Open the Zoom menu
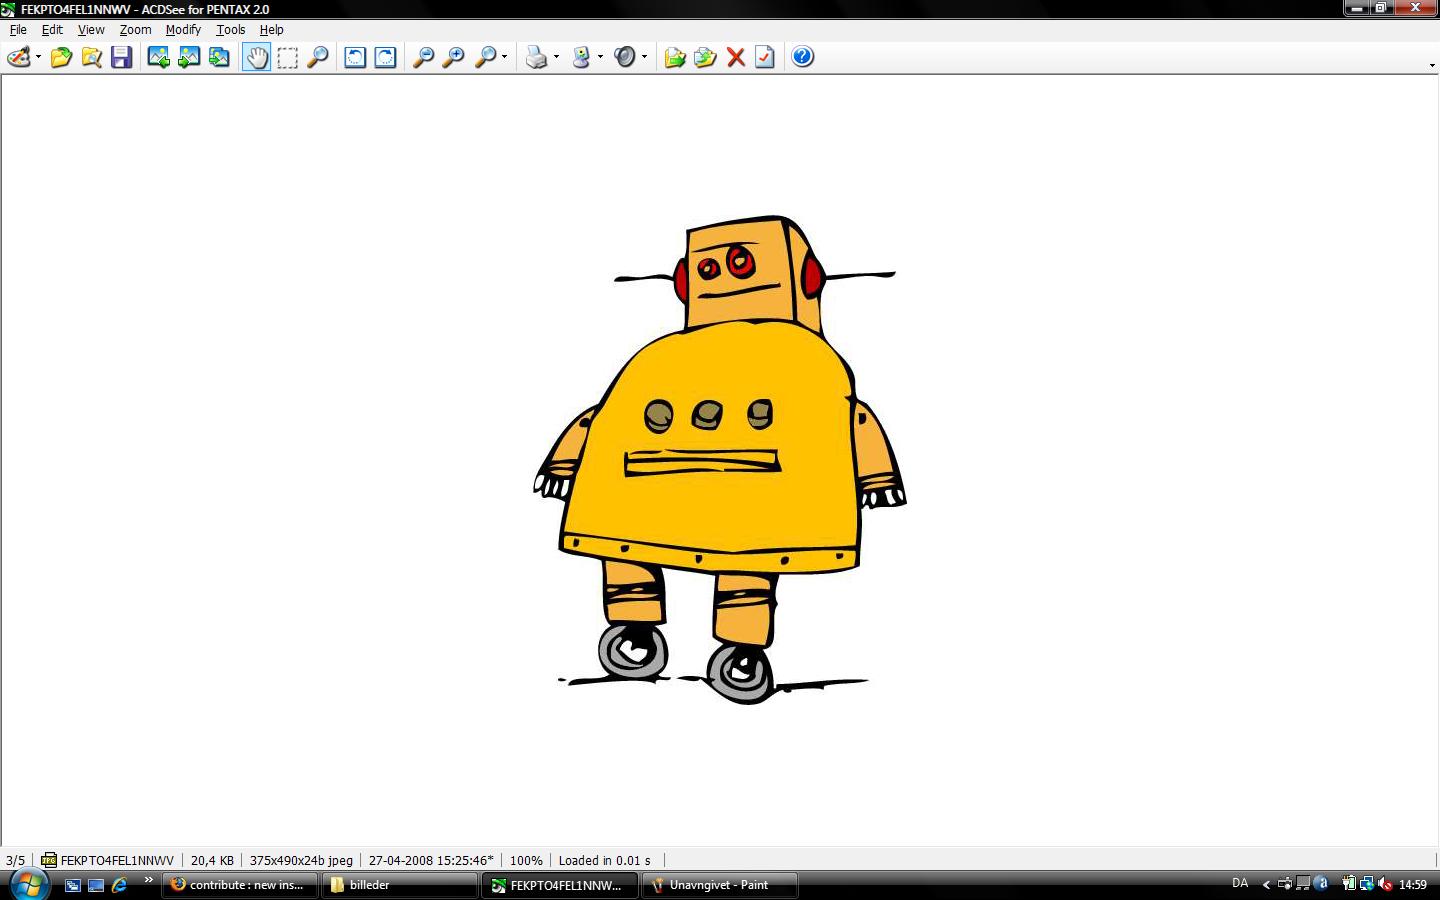 [135, 30]
